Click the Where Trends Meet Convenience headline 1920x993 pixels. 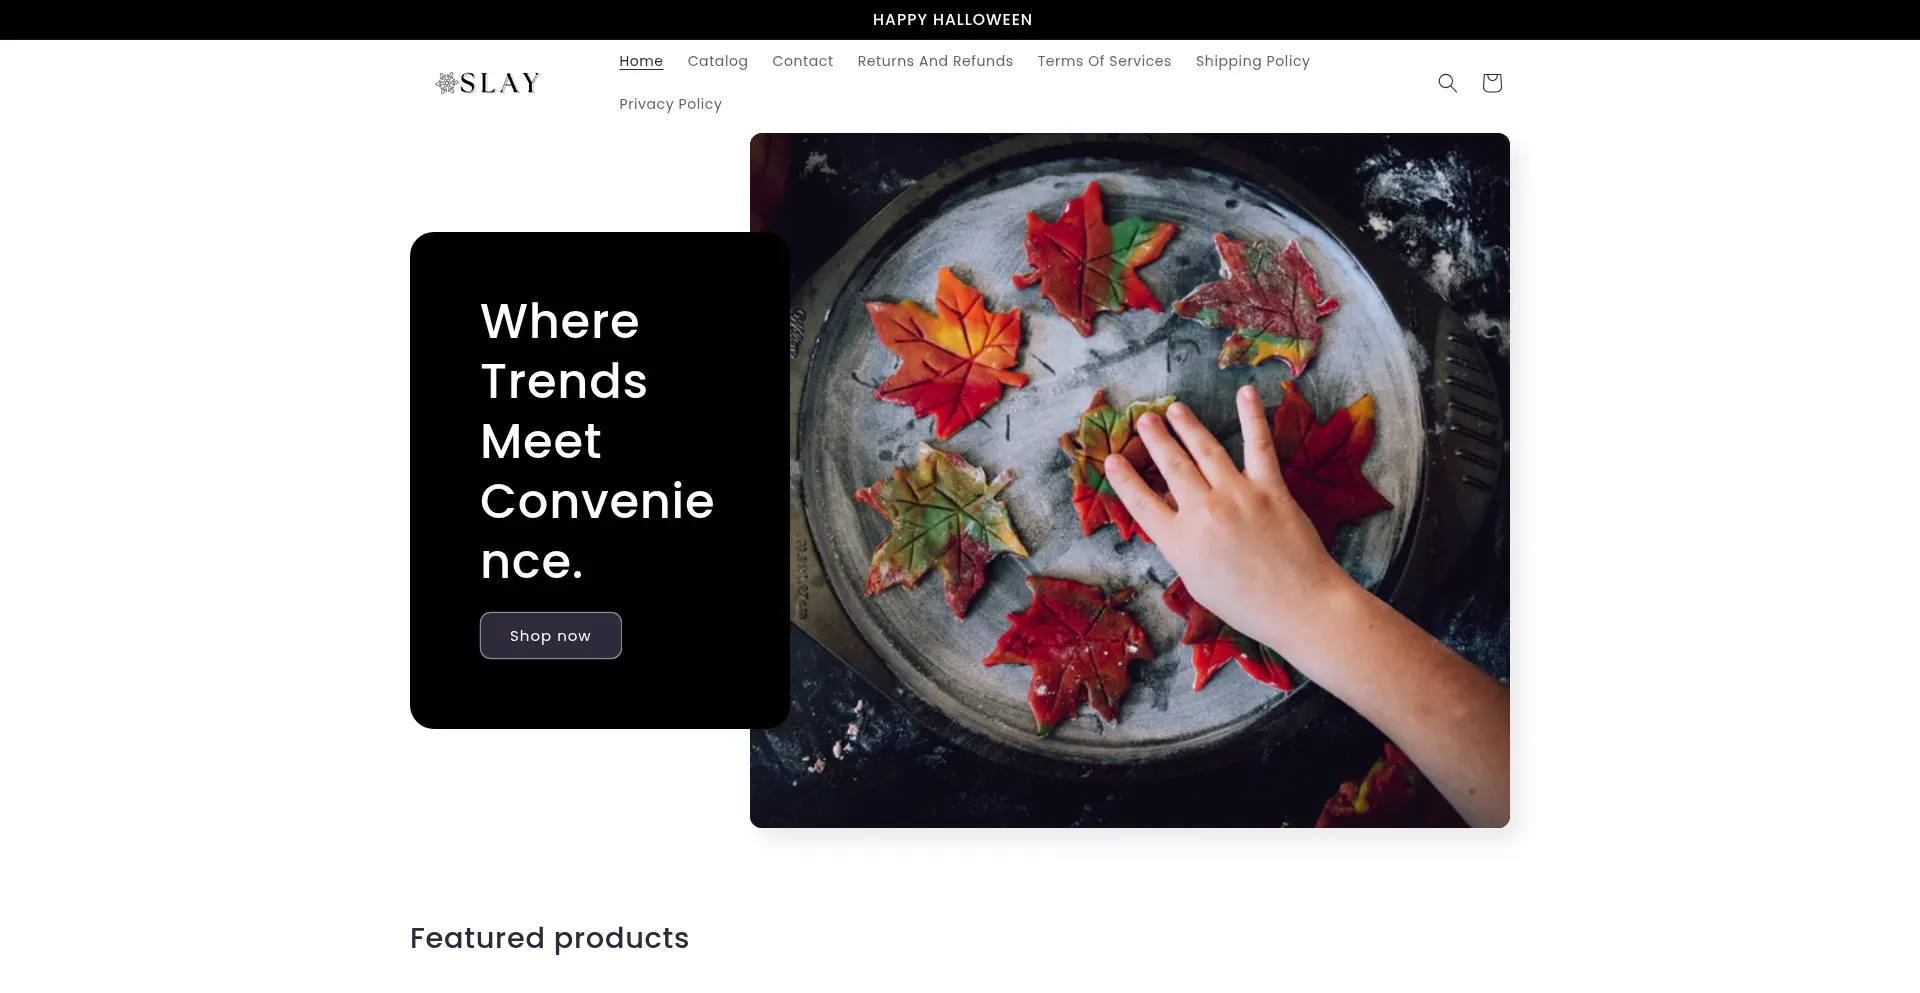pyautogui.click(x=596, y=441)
